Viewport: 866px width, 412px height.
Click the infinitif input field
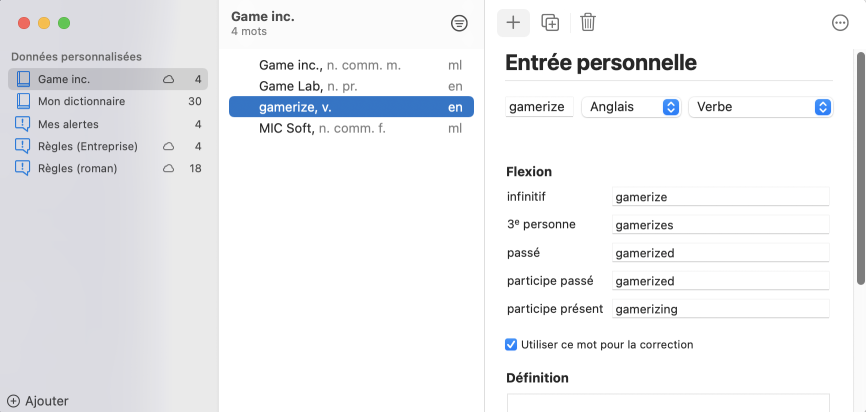(x=720, y=197)
